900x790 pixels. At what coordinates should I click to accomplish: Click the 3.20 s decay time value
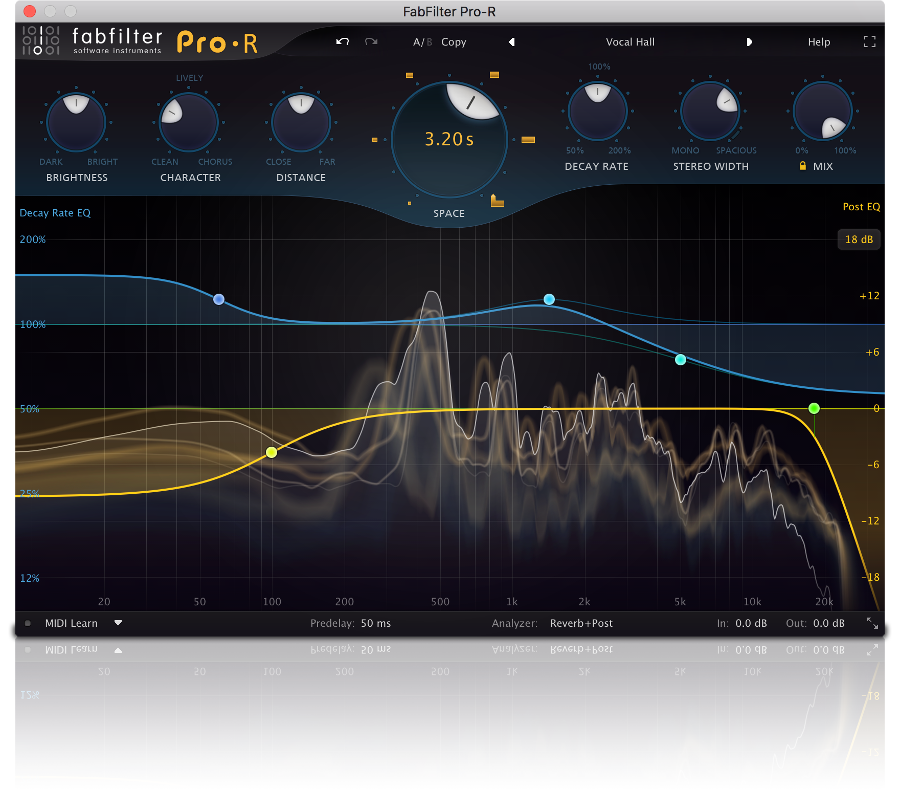click(x=449, y=139)
